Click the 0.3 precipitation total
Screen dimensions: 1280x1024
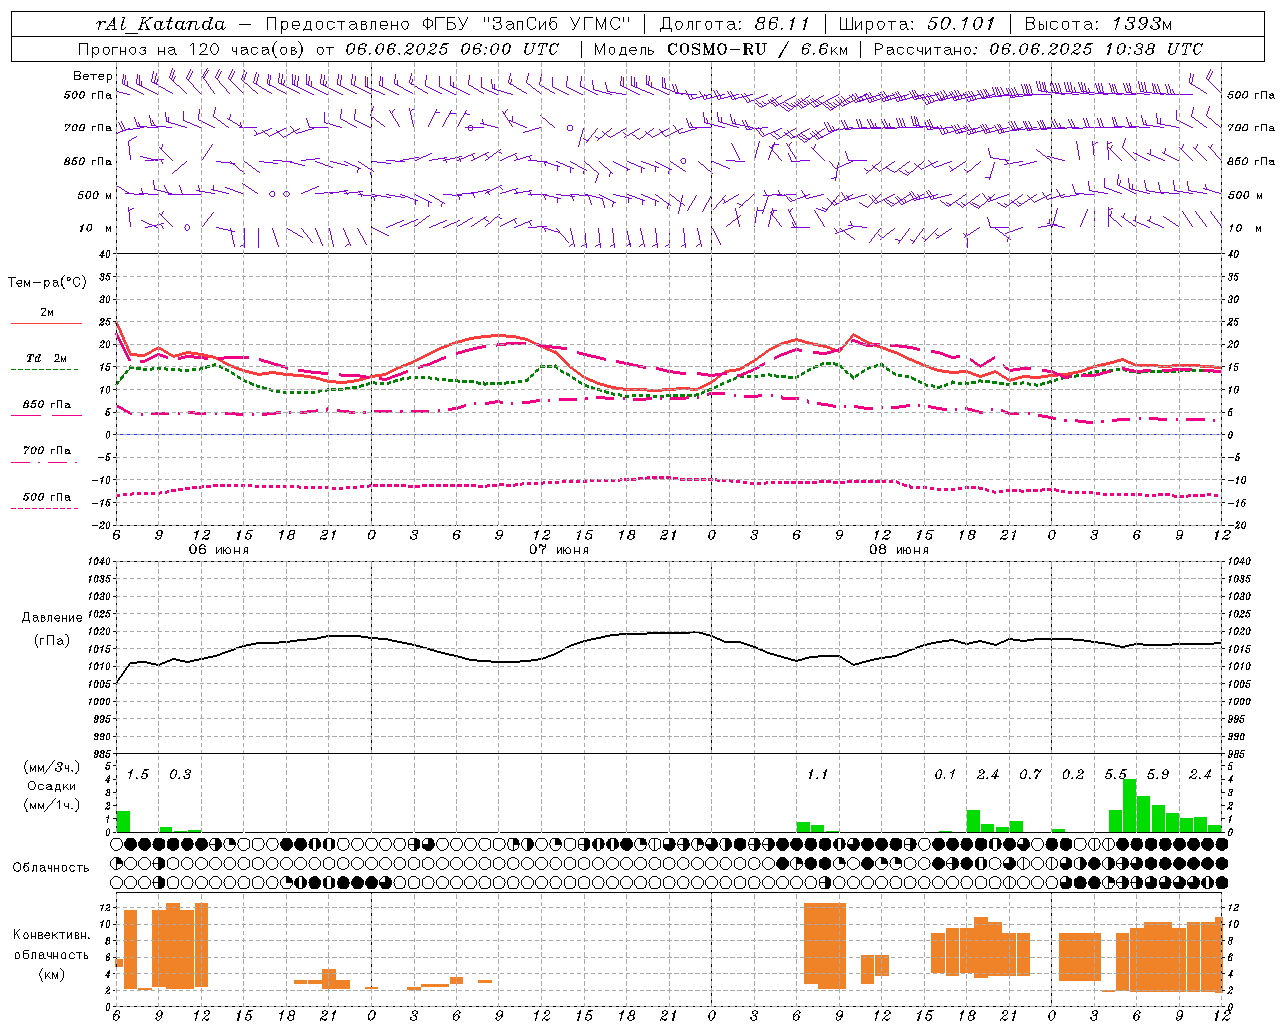click(x=180, y=775)
